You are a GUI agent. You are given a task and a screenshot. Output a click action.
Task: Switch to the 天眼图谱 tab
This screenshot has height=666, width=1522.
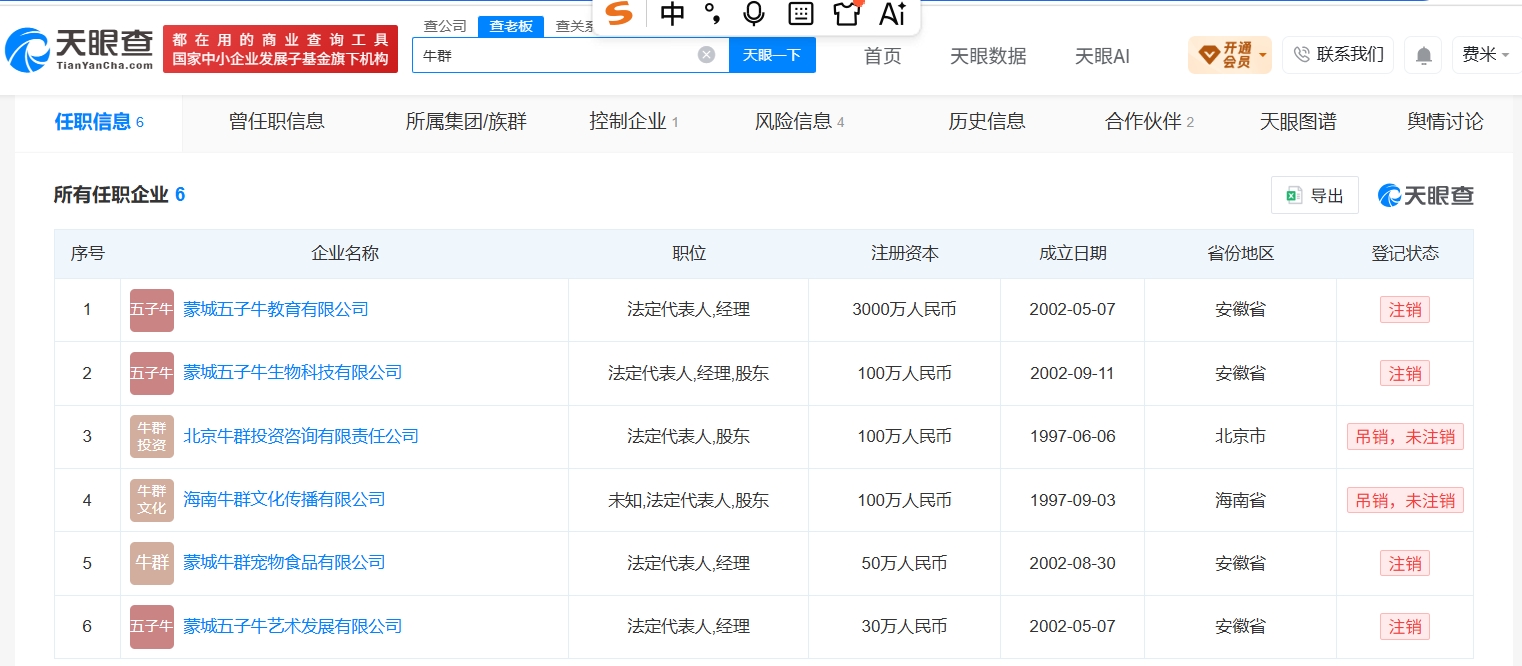1298,123
